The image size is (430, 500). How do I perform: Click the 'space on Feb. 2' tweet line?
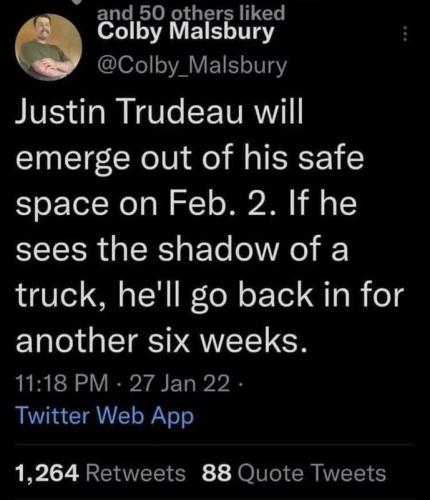[186, 204]
